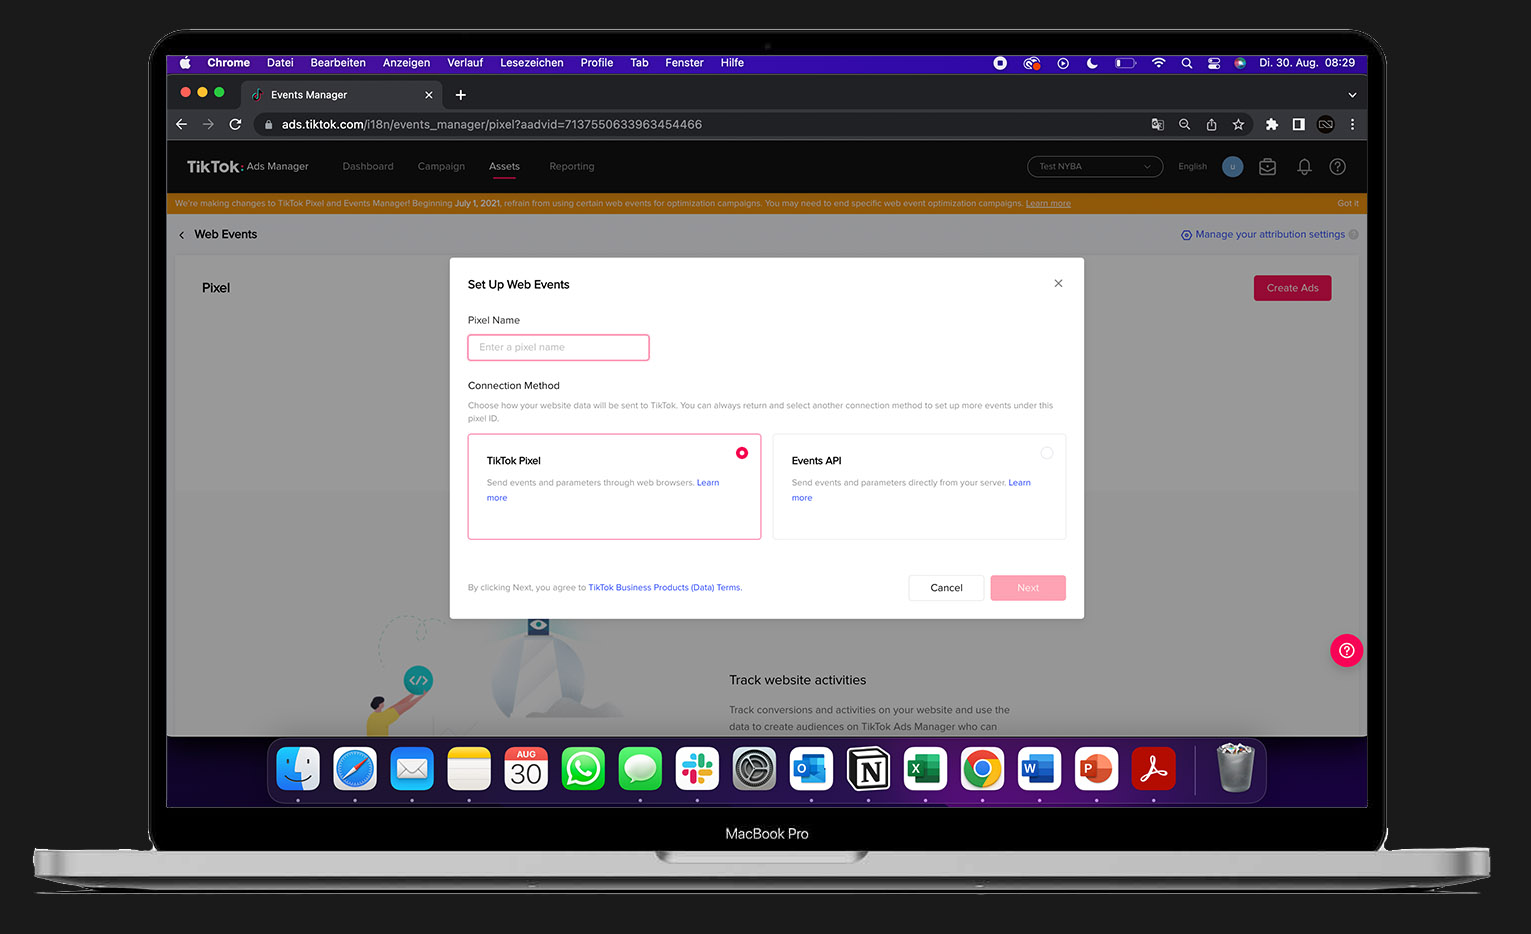This screenshot has height=934, width=1531.
Task: Open the red floating help button
Action: tap(1346, 651)
